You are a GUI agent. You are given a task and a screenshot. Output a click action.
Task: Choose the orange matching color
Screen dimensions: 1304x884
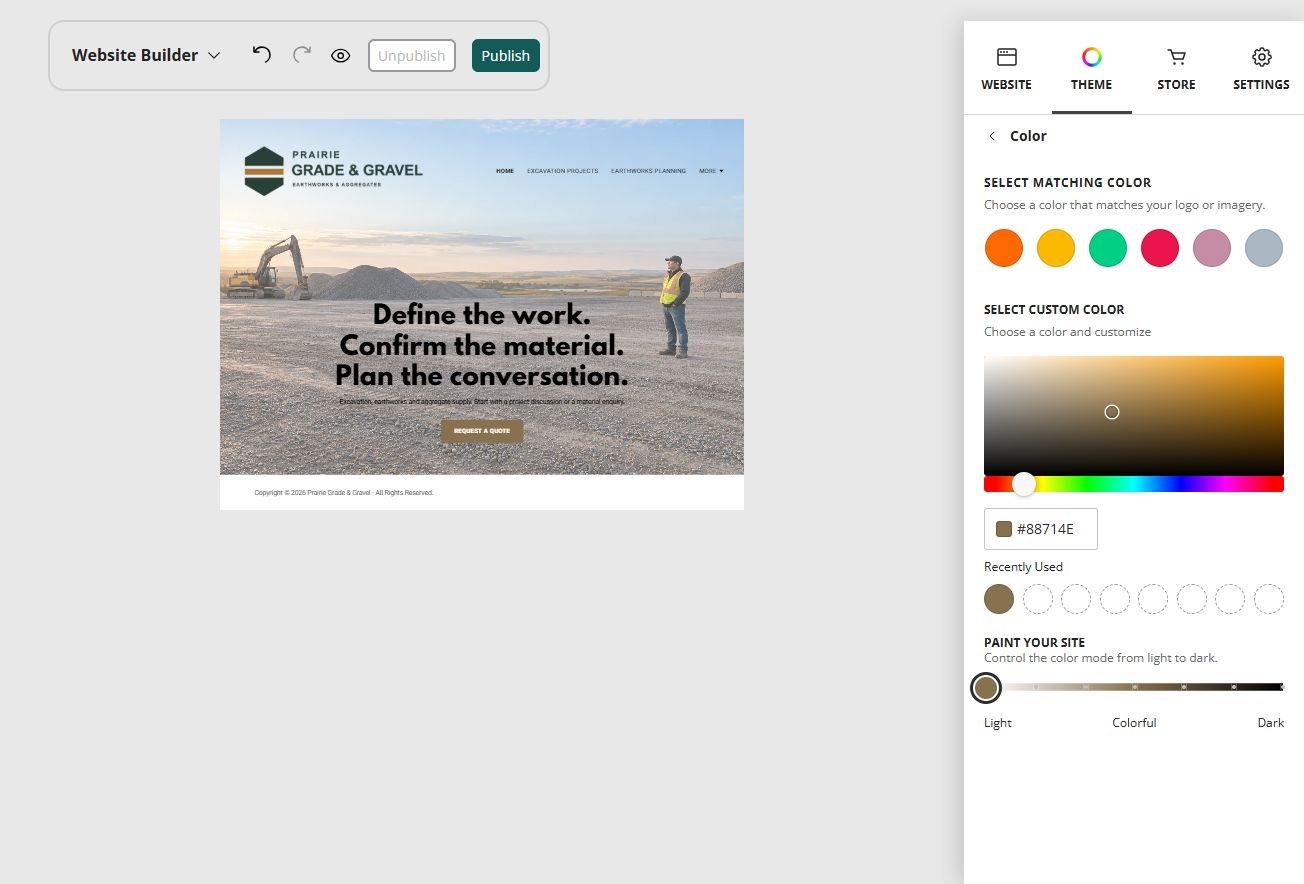(x=1004, y=248)
